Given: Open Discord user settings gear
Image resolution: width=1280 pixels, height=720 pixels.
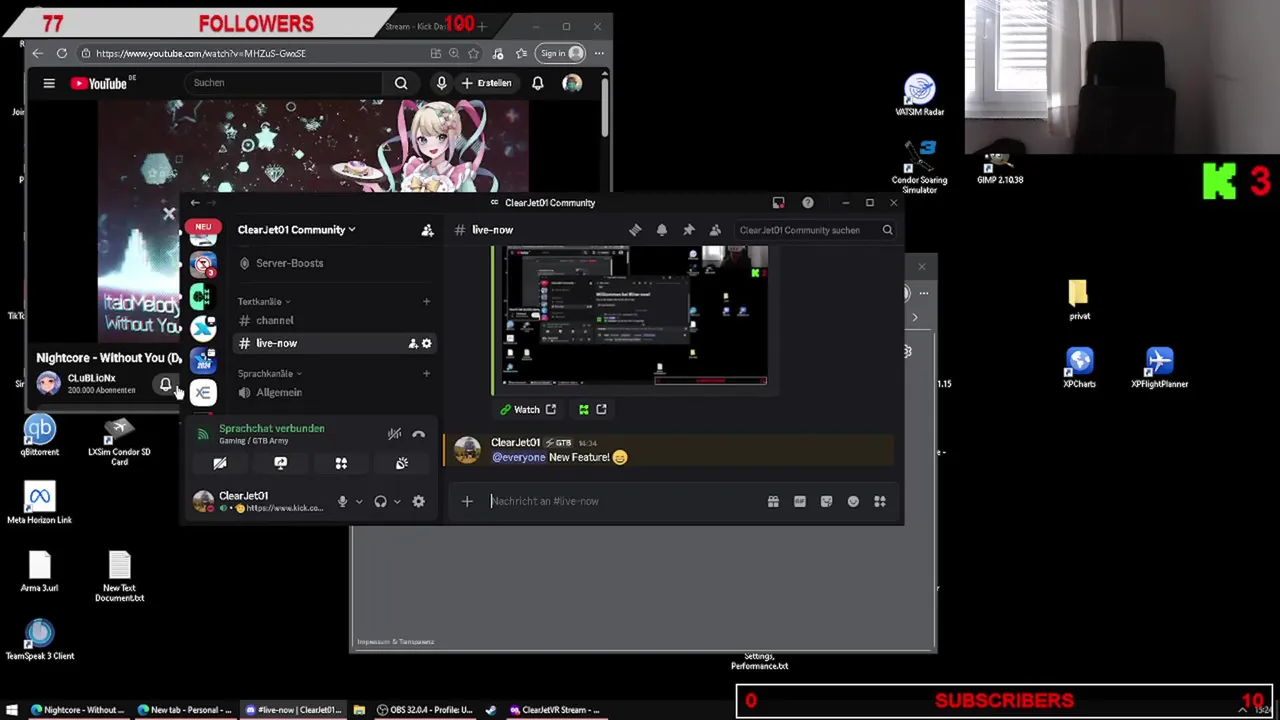Looking at the screenshot, I should tap(418, 501).
